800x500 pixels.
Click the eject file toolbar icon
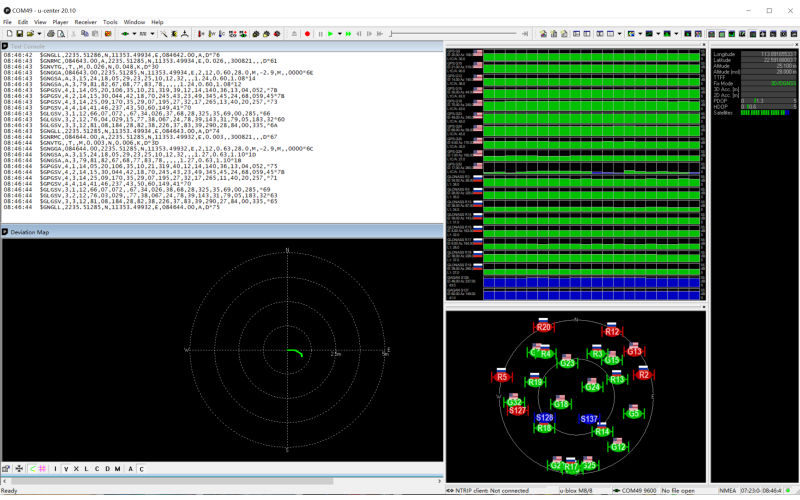(294, 34)
